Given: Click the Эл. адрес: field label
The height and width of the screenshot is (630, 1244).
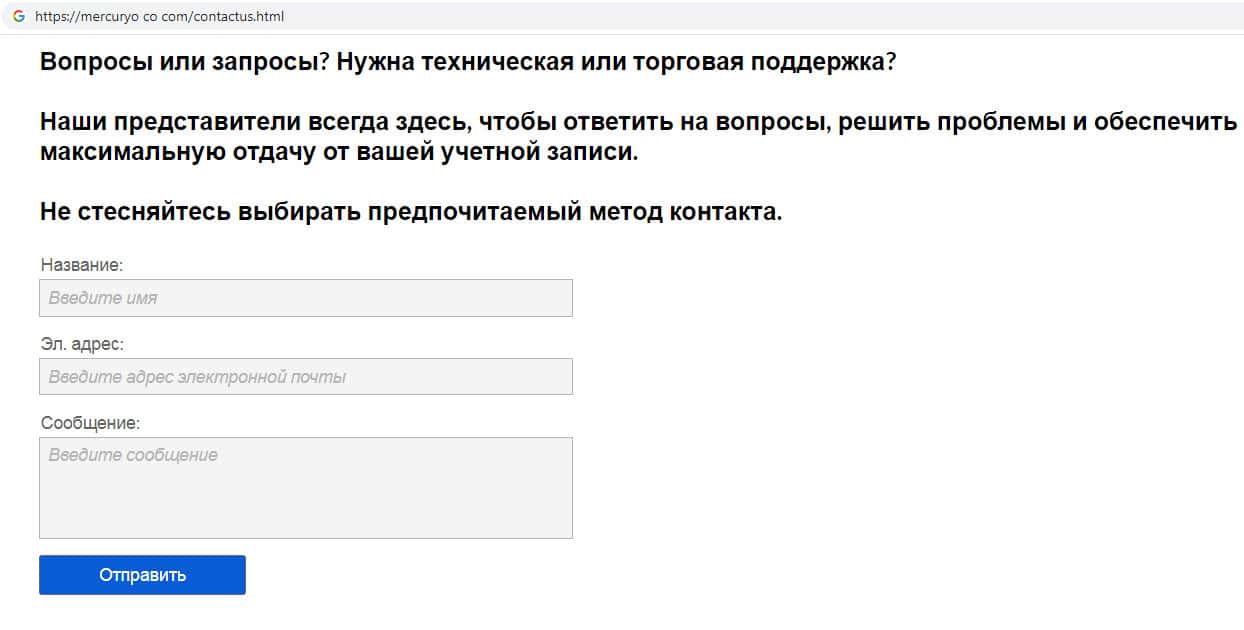Looking at the screenshot, I should pyautogui.click(x=82, y=344).
